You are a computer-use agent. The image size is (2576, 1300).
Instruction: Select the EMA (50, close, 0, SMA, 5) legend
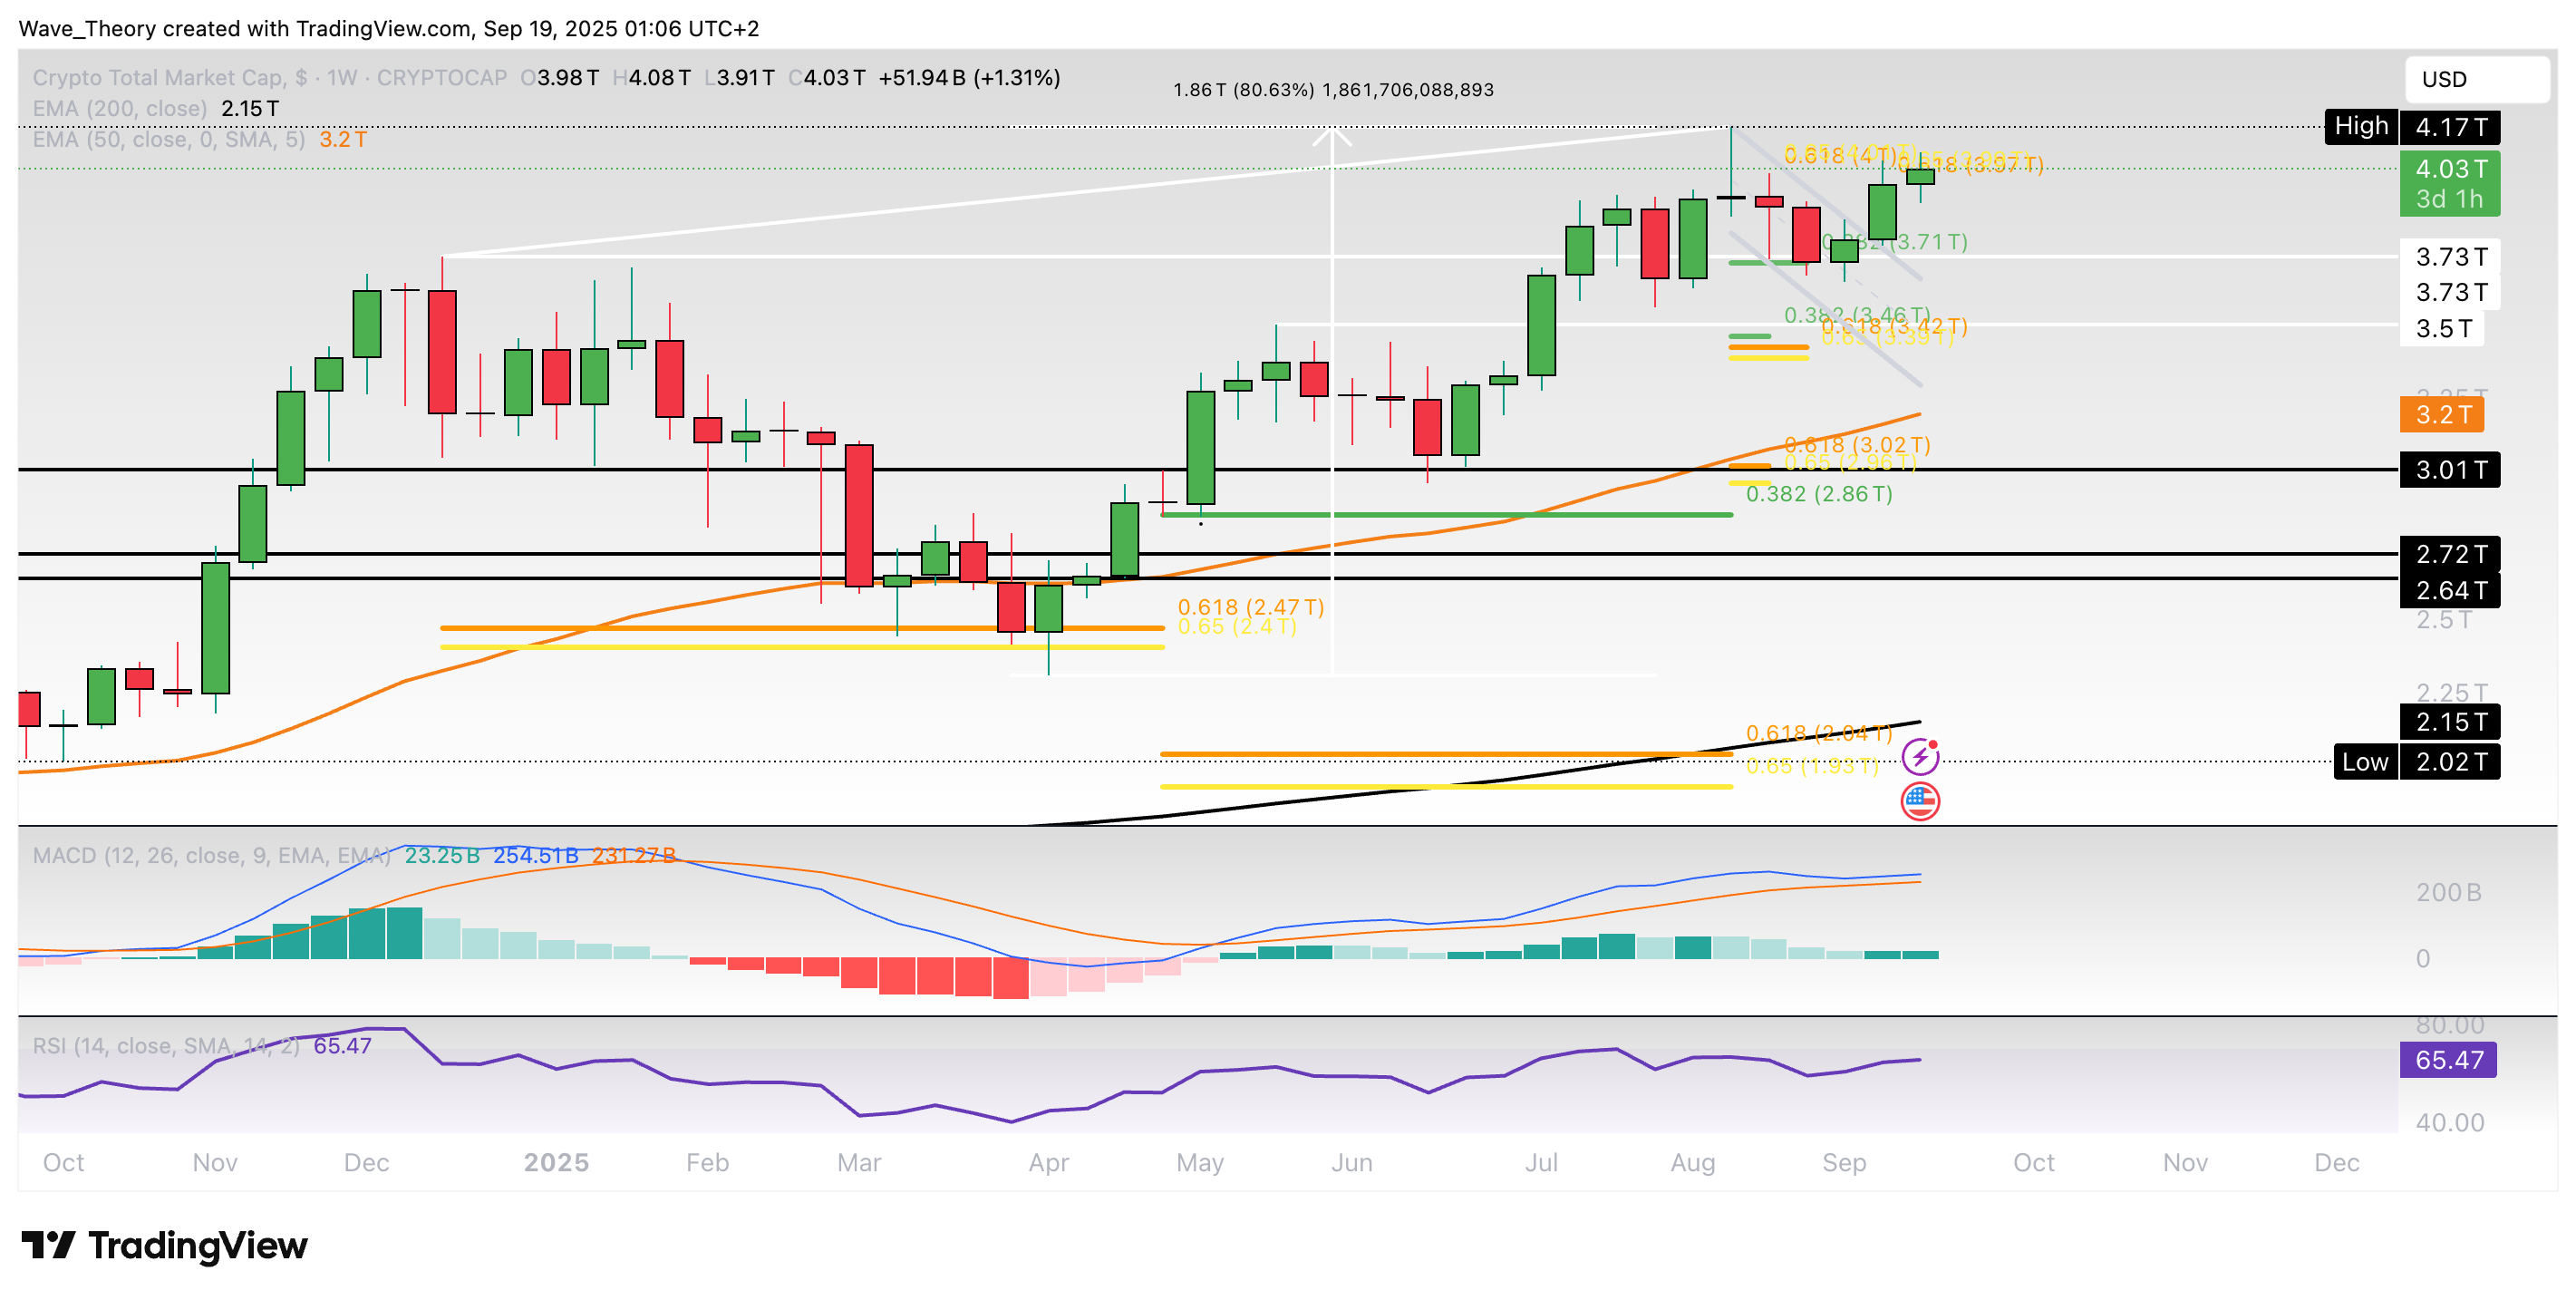tap(168, 139)
